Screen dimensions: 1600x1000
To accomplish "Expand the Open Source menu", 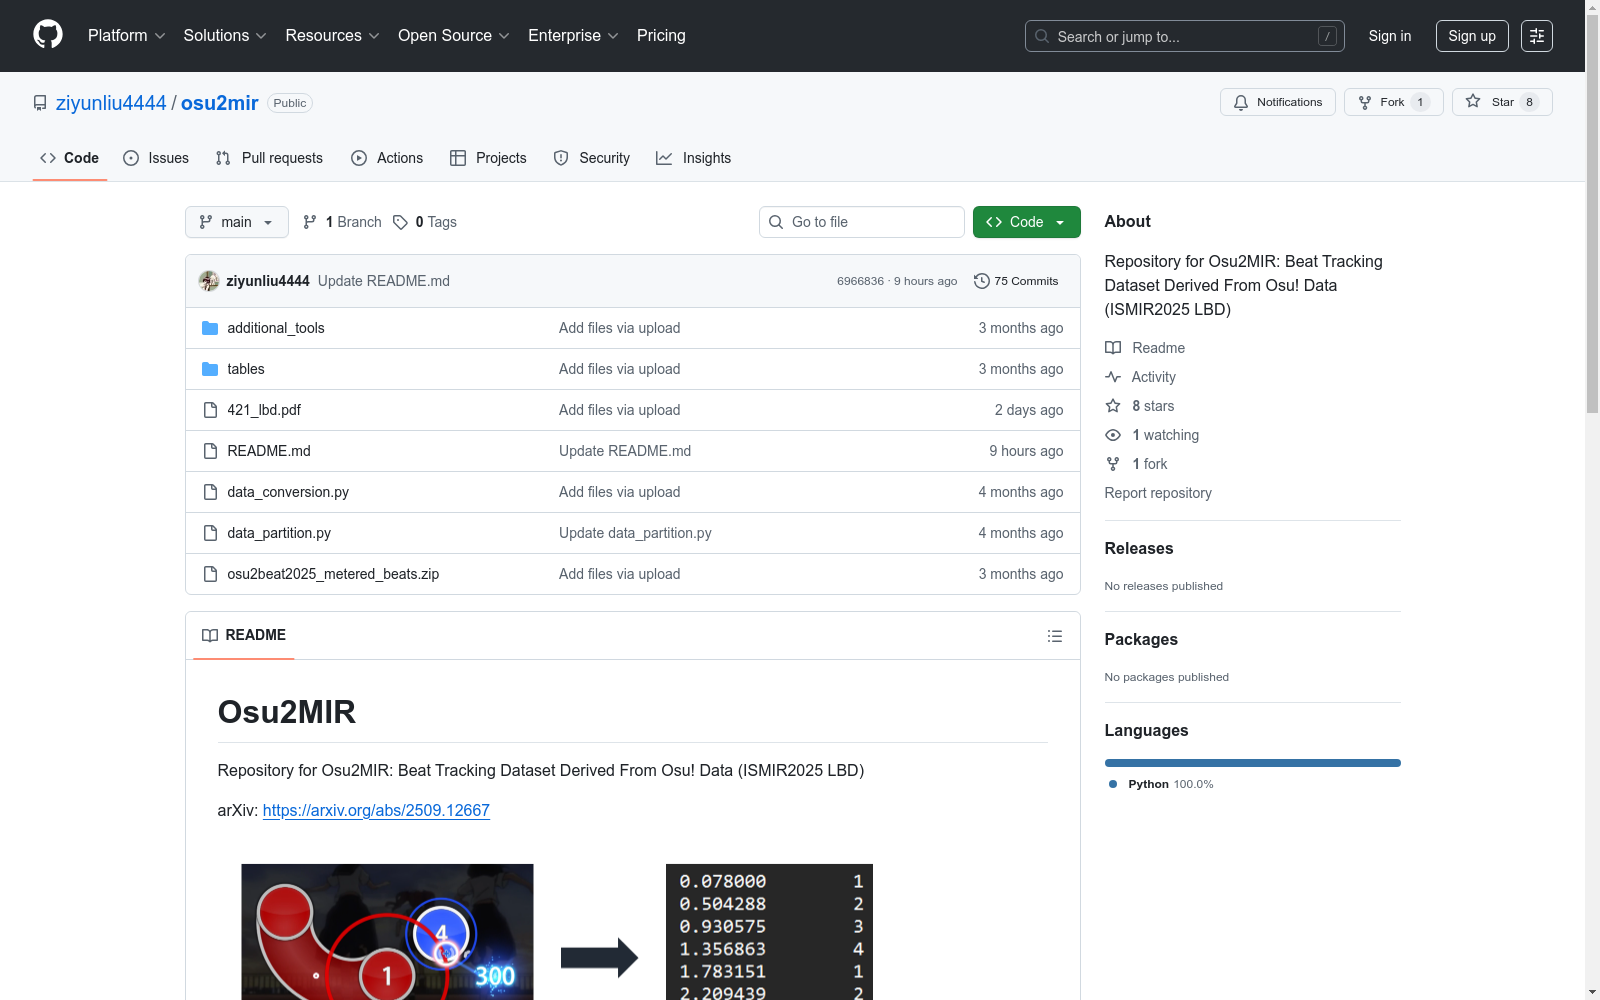I will coord(454,36).
